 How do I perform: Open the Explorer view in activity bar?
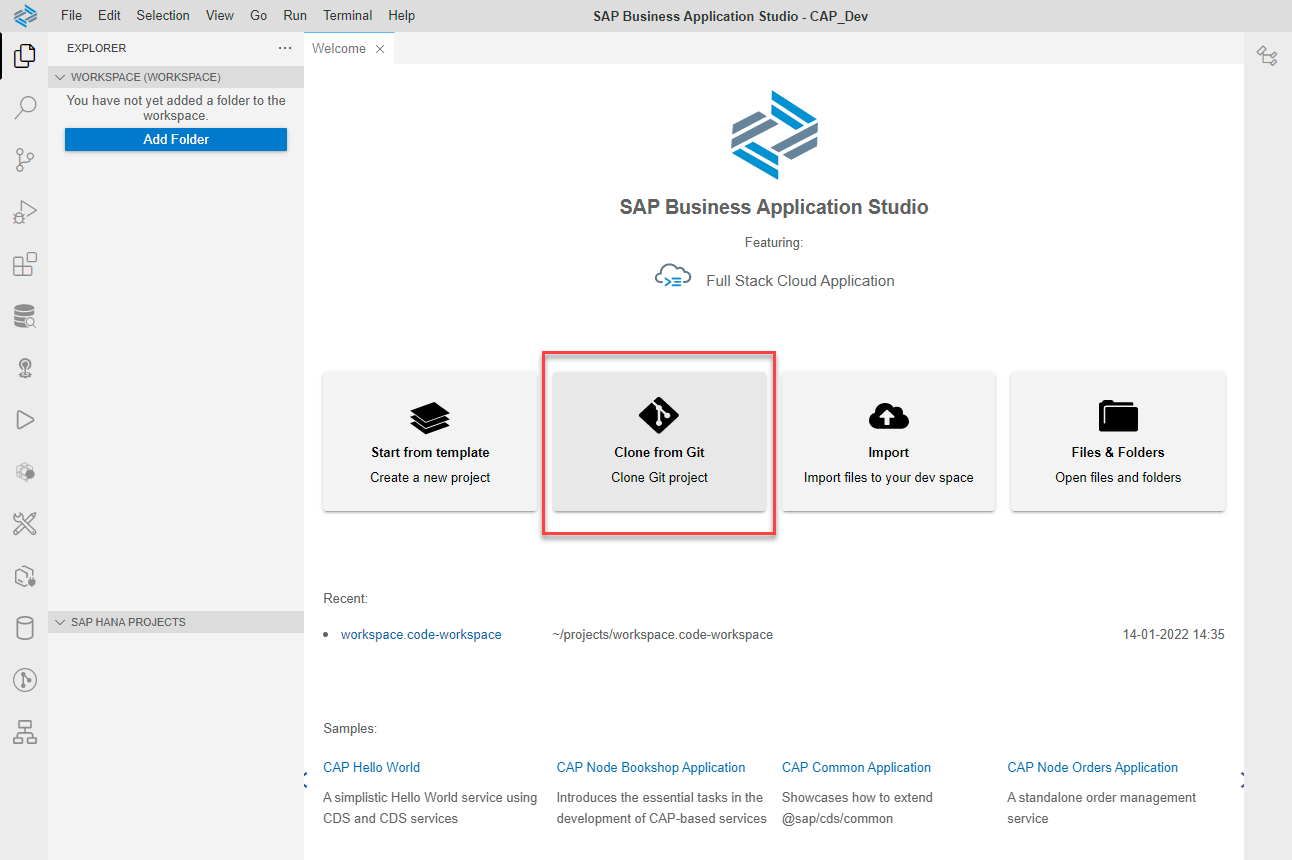pyautogui.click(x=24, y=56)
